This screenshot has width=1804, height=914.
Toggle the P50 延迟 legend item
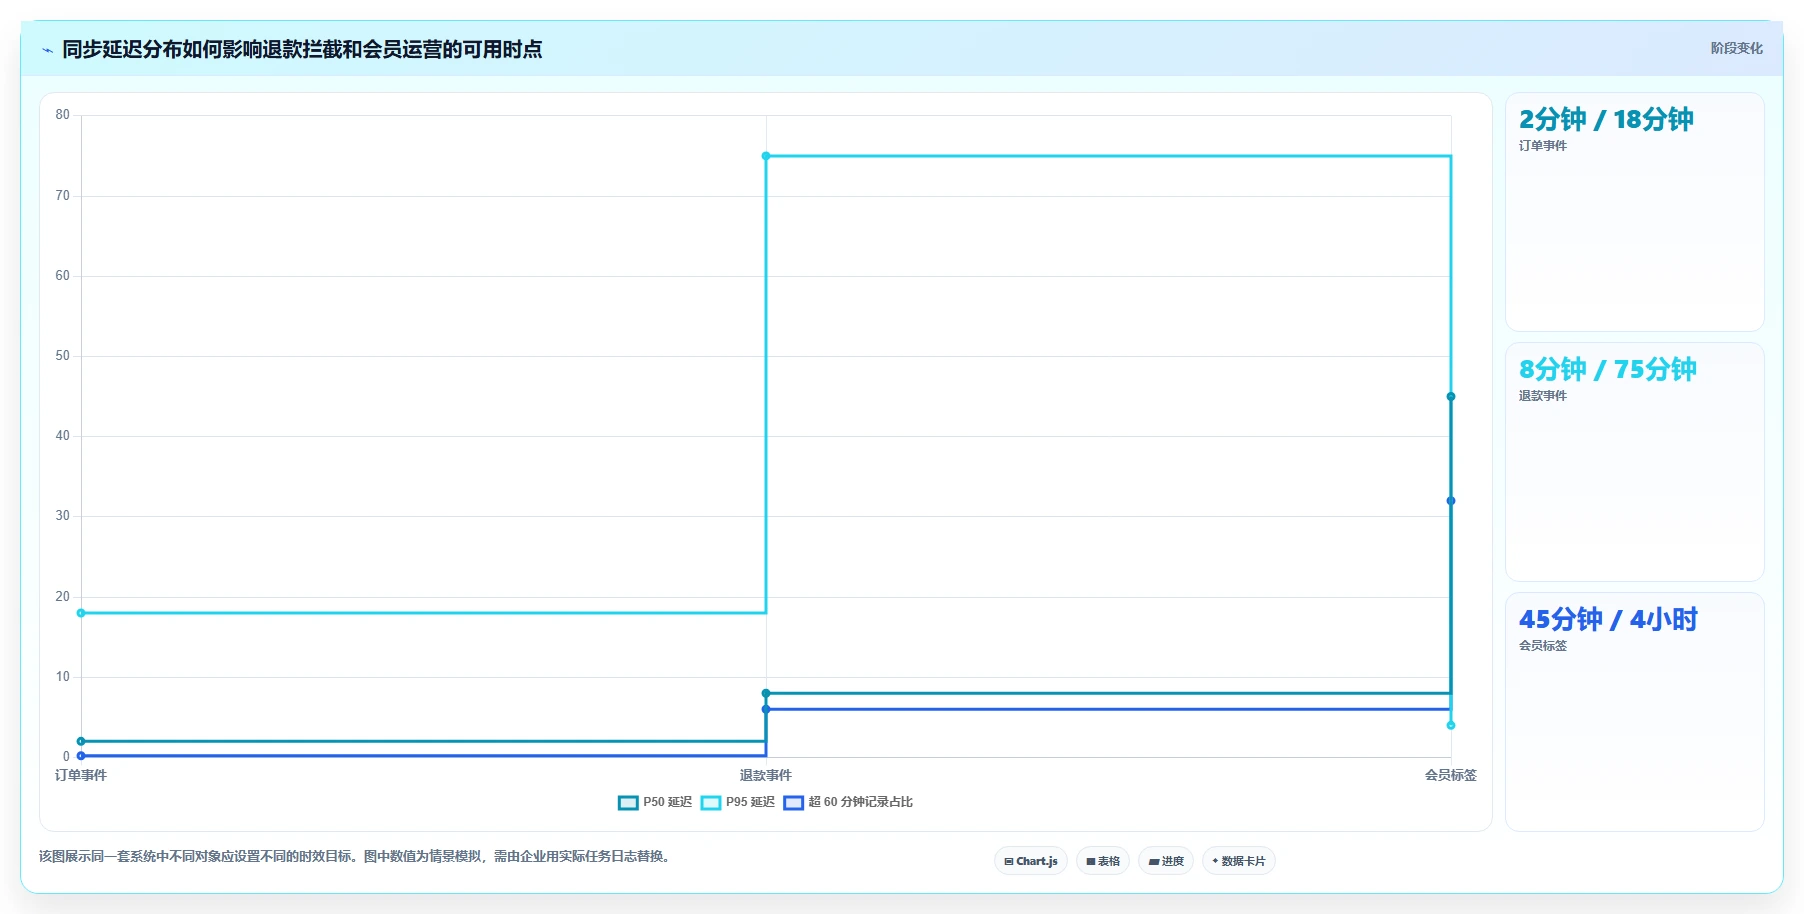click(655, 802)
